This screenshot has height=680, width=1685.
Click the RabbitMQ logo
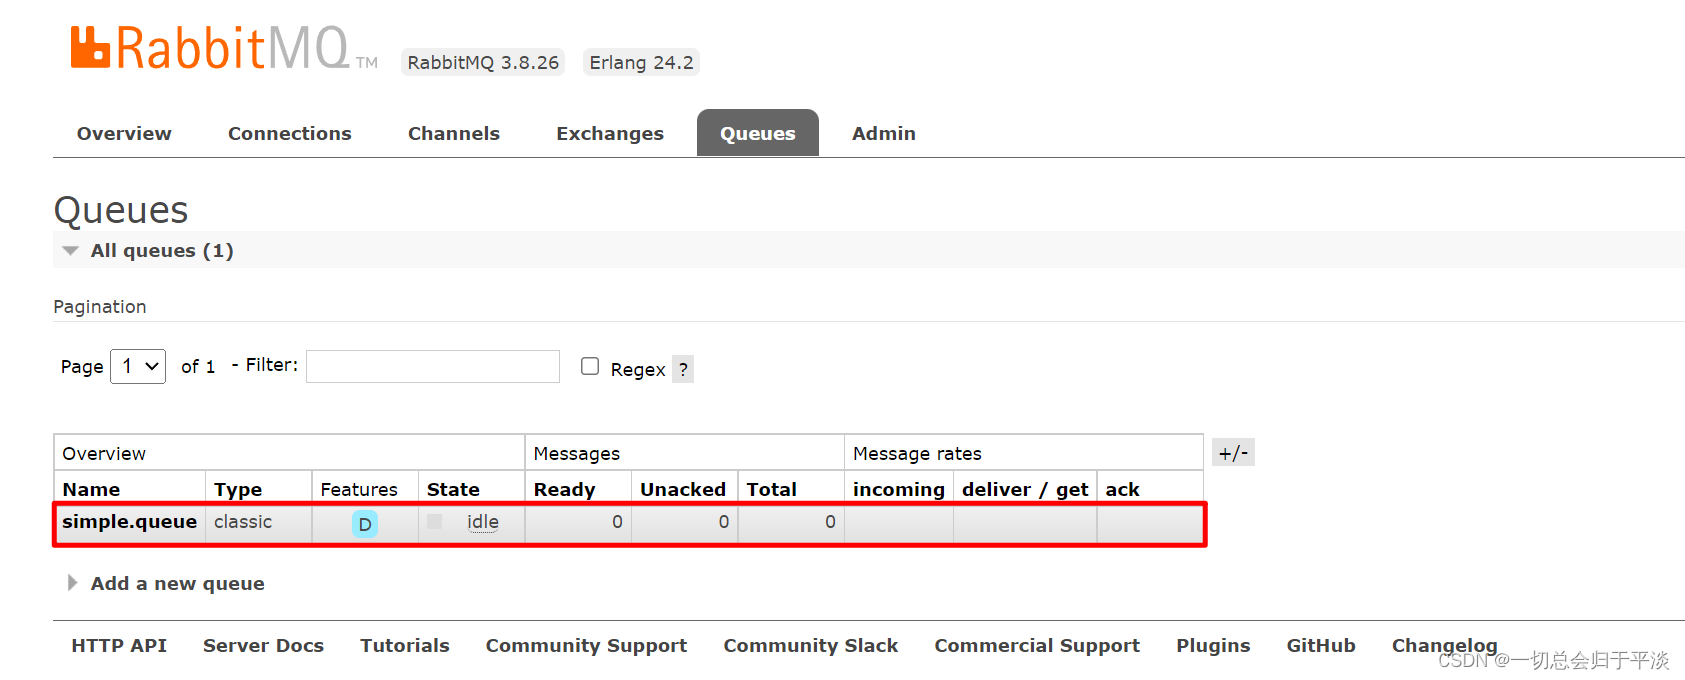click(224, 48)
